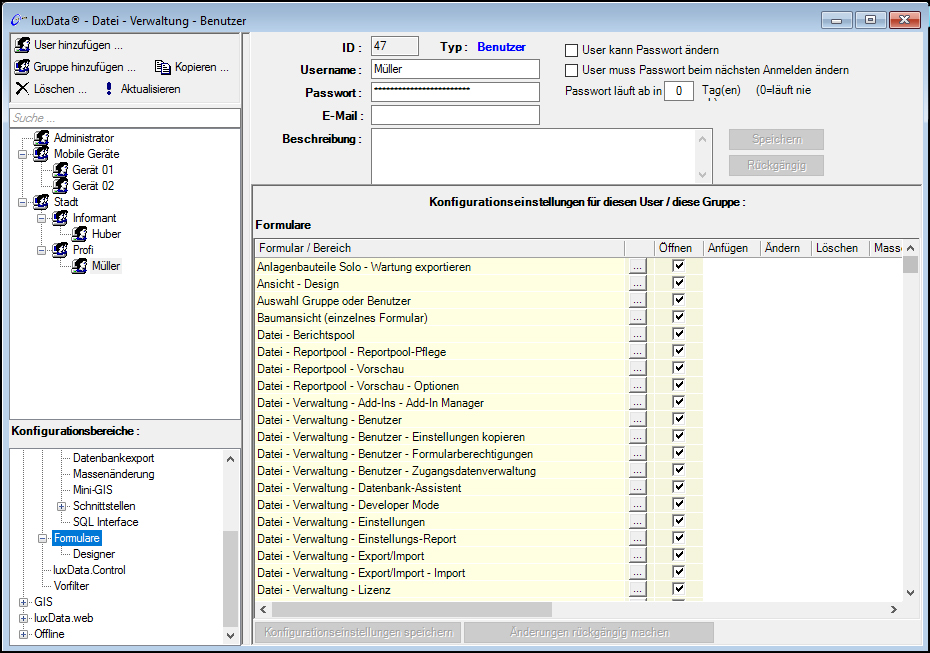Select the Huber user icon in tree
Screen dimensions: 930x653
[80, 234]
